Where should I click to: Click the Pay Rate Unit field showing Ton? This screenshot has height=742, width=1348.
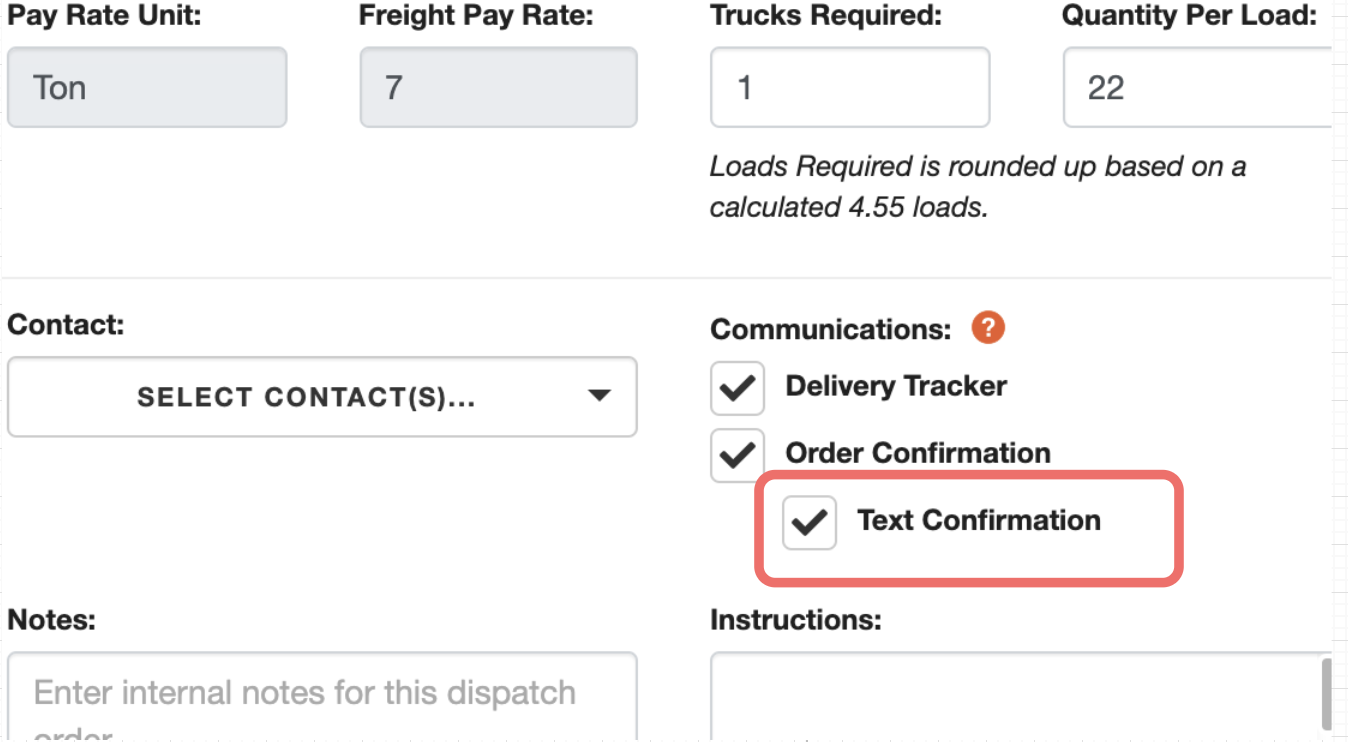pyautogui.click(x=147, y=87)
